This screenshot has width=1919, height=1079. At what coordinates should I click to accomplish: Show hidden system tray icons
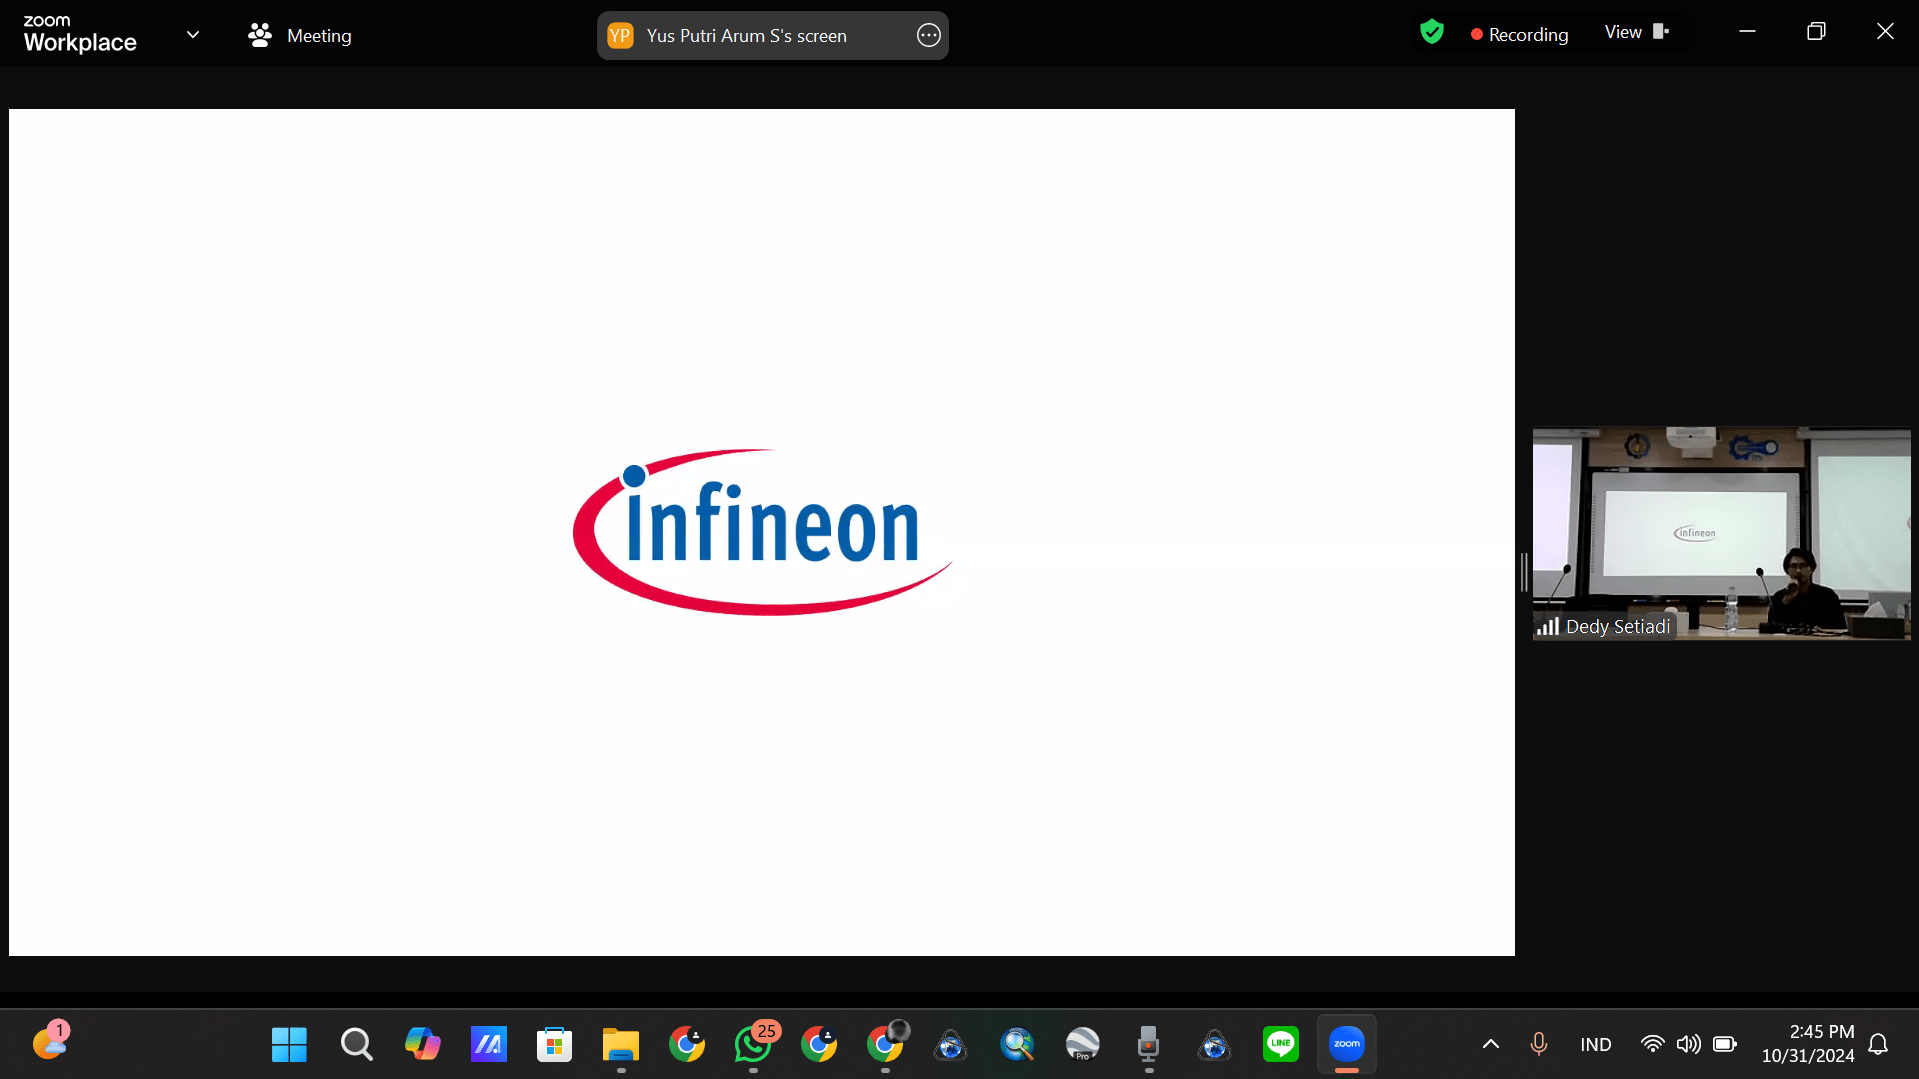click(1490, 1044)
